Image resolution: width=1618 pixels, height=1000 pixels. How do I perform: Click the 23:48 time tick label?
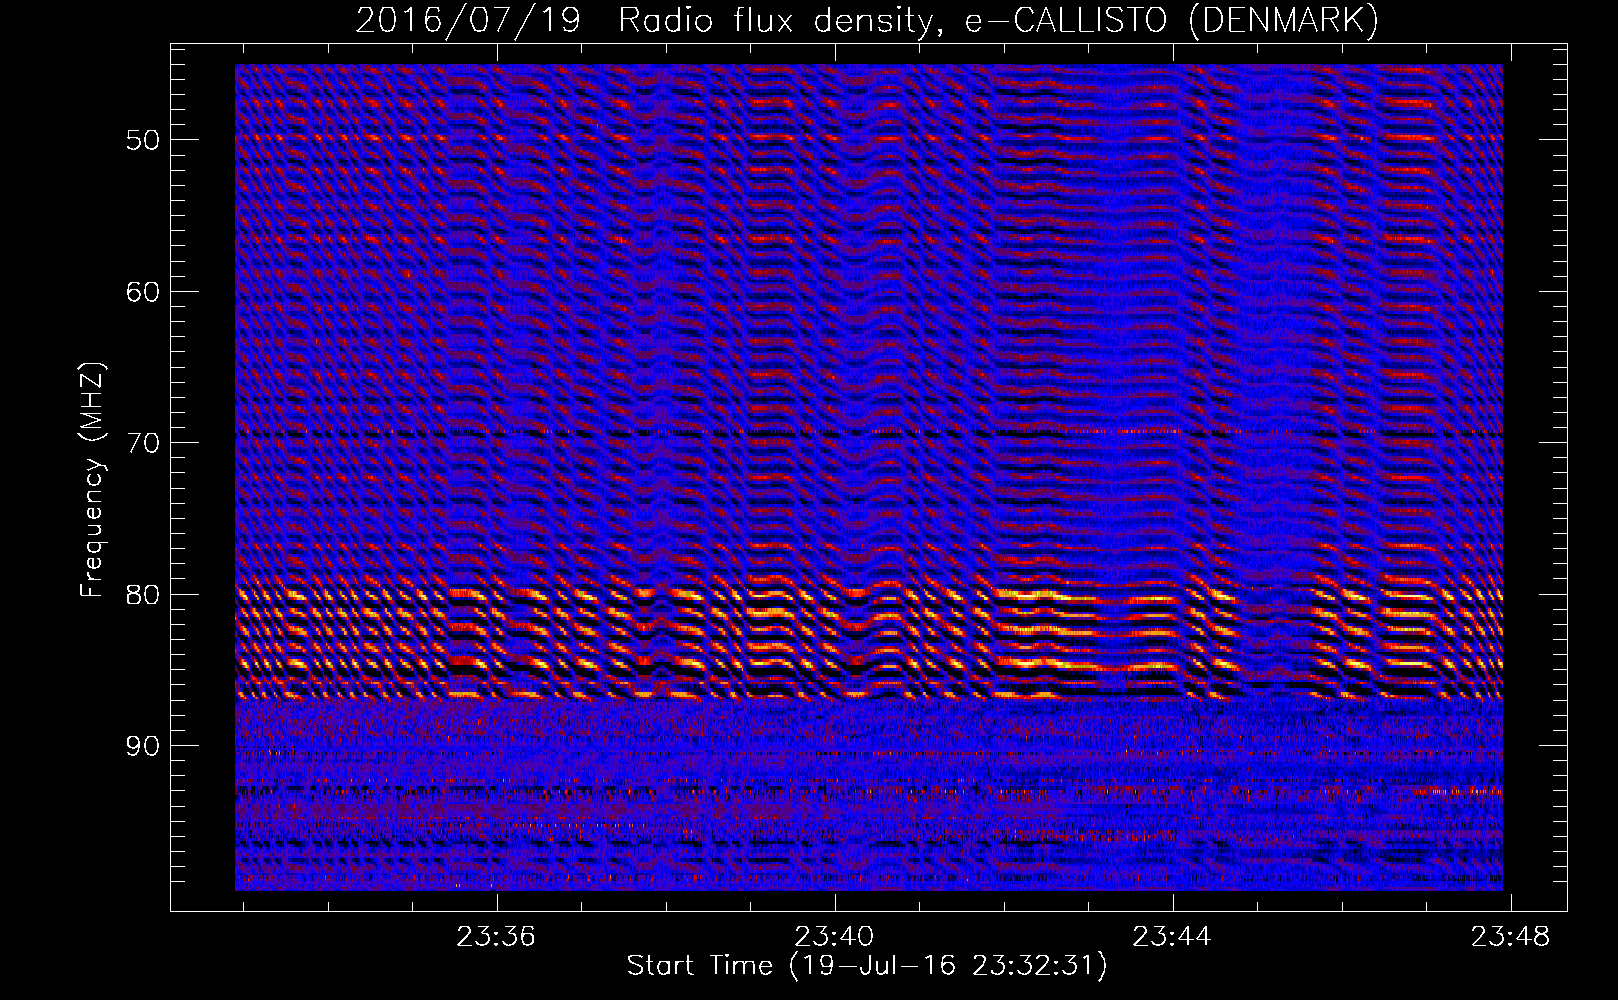pos(1510,937)
